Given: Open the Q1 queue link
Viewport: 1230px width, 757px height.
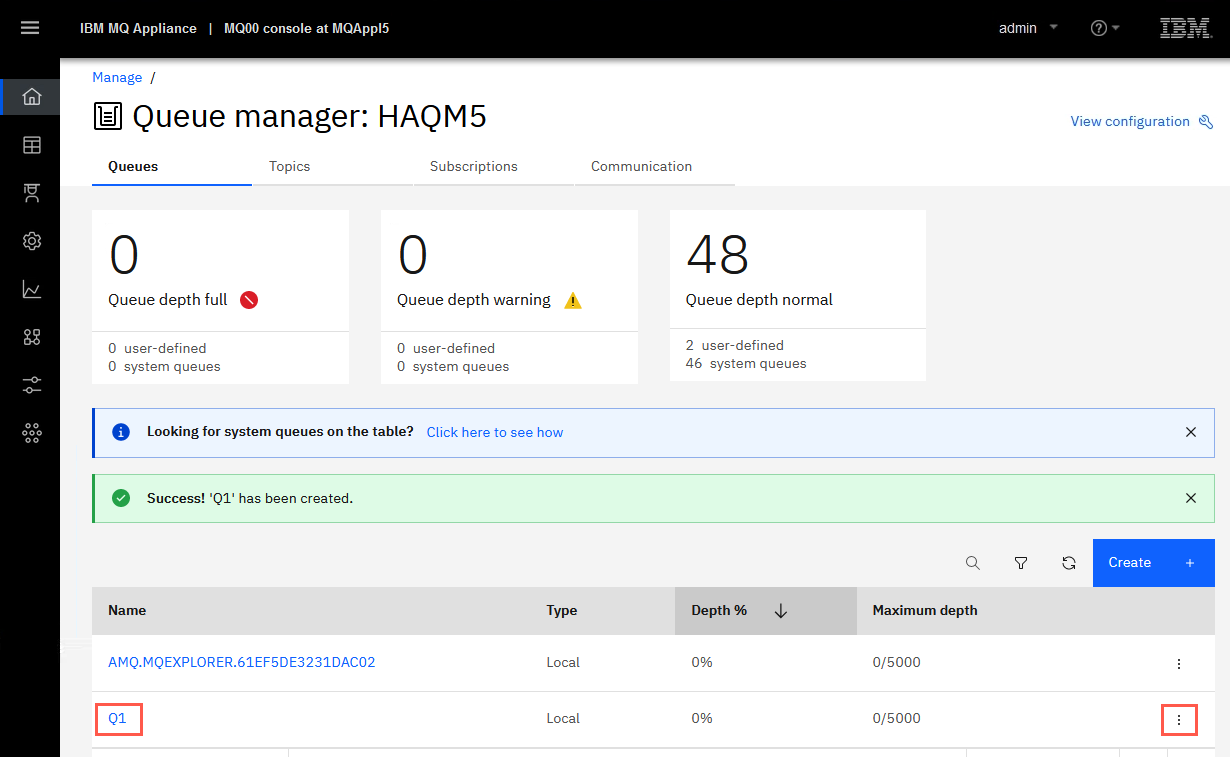Looking at the screenshot, I should (x=118, y=718).
